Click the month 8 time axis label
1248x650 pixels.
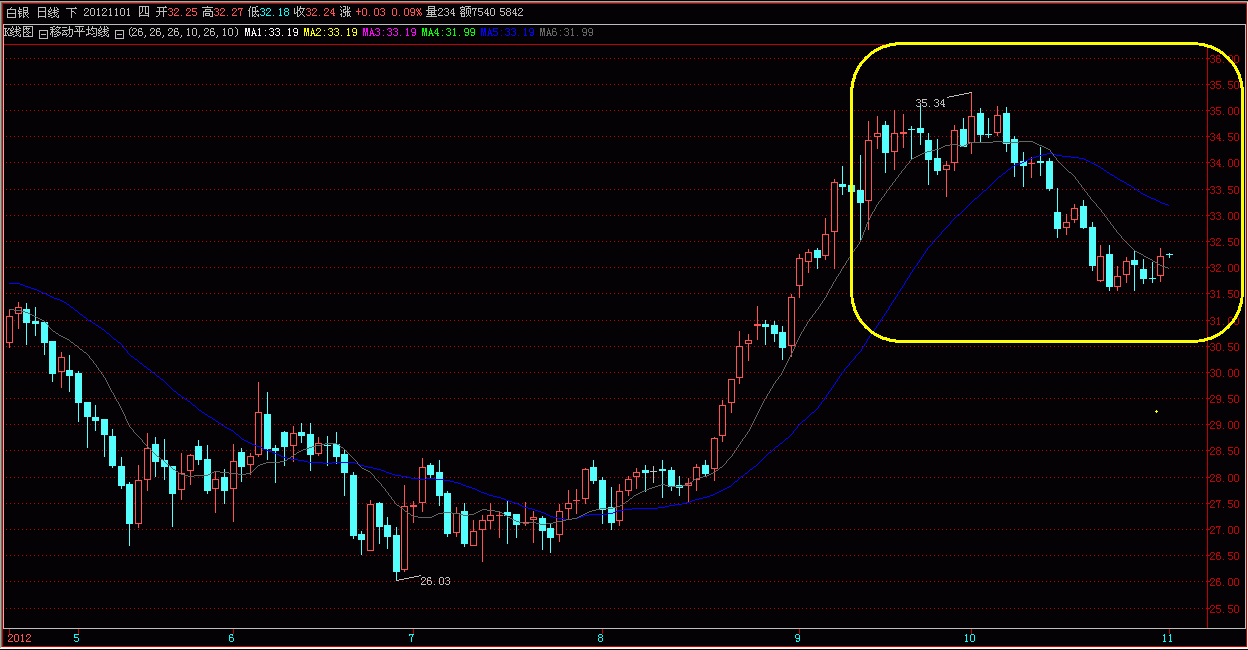(600, 637)
